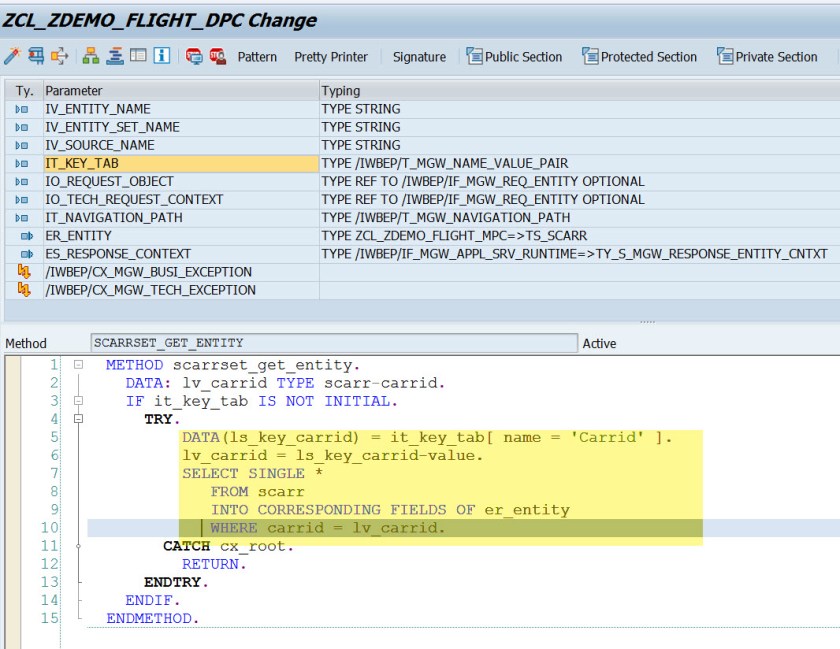
Task: Select the /IWBEP/CX_MGW_BUSI_EXCEPTION row text
Action: (148, 272)
